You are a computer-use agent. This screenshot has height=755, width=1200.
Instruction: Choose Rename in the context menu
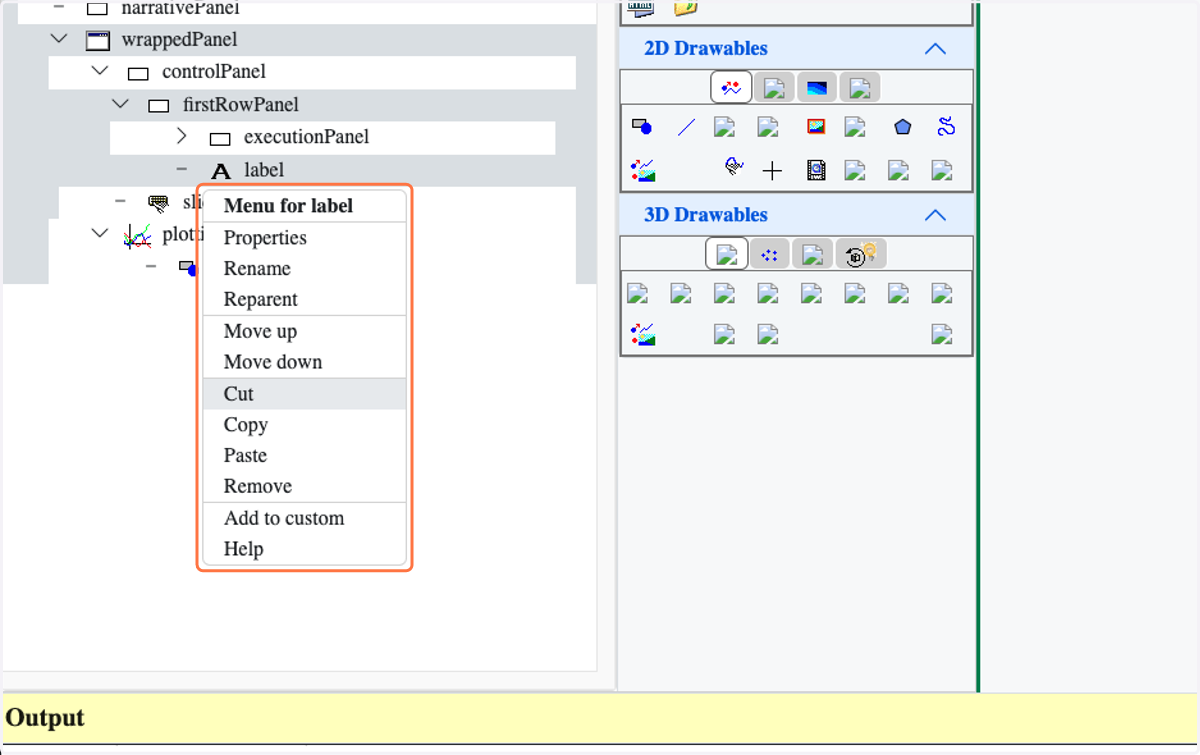[304, 269]
